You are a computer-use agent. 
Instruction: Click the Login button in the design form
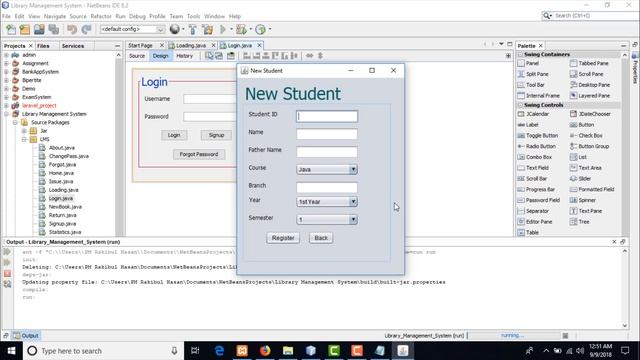(x=174, y=135)
